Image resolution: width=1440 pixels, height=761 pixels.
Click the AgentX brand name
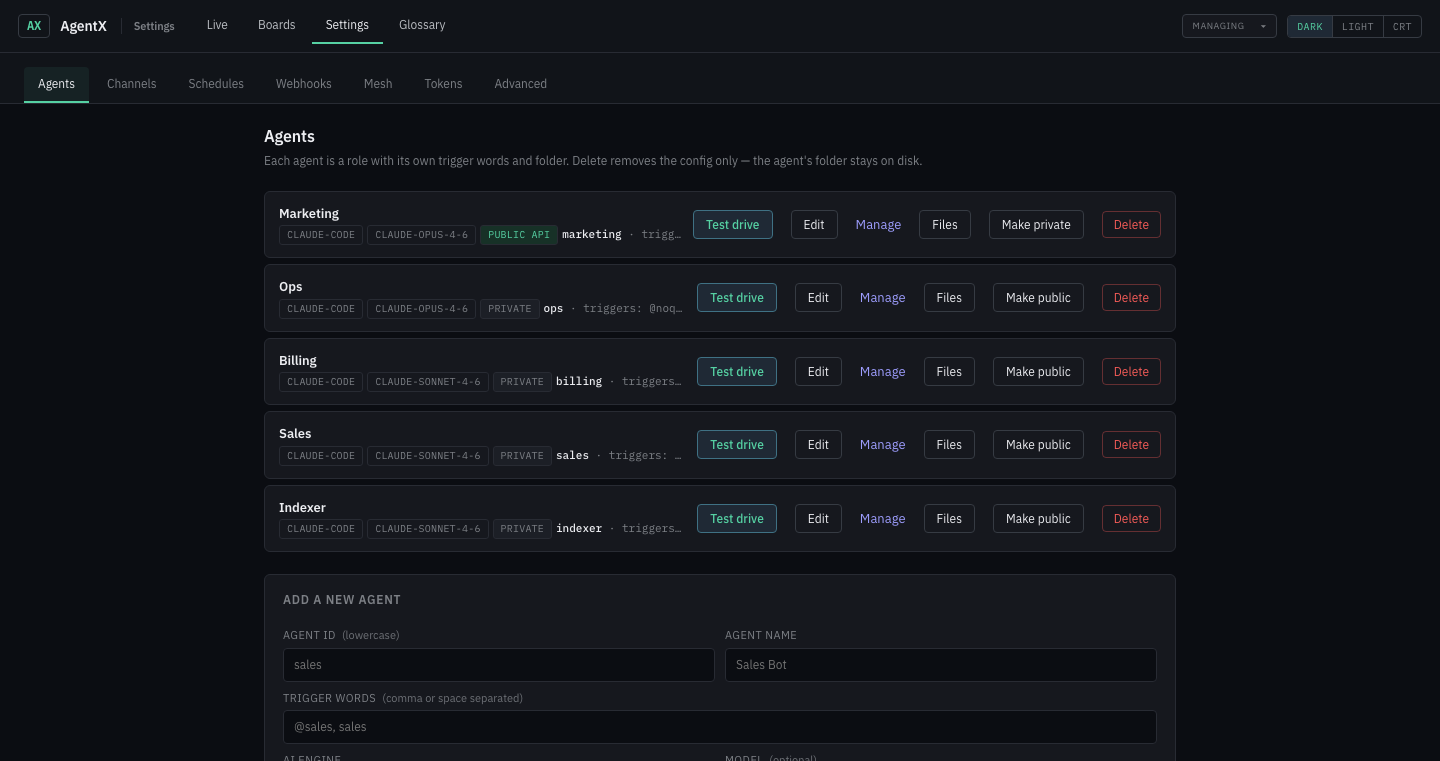(x=83, y=26)
